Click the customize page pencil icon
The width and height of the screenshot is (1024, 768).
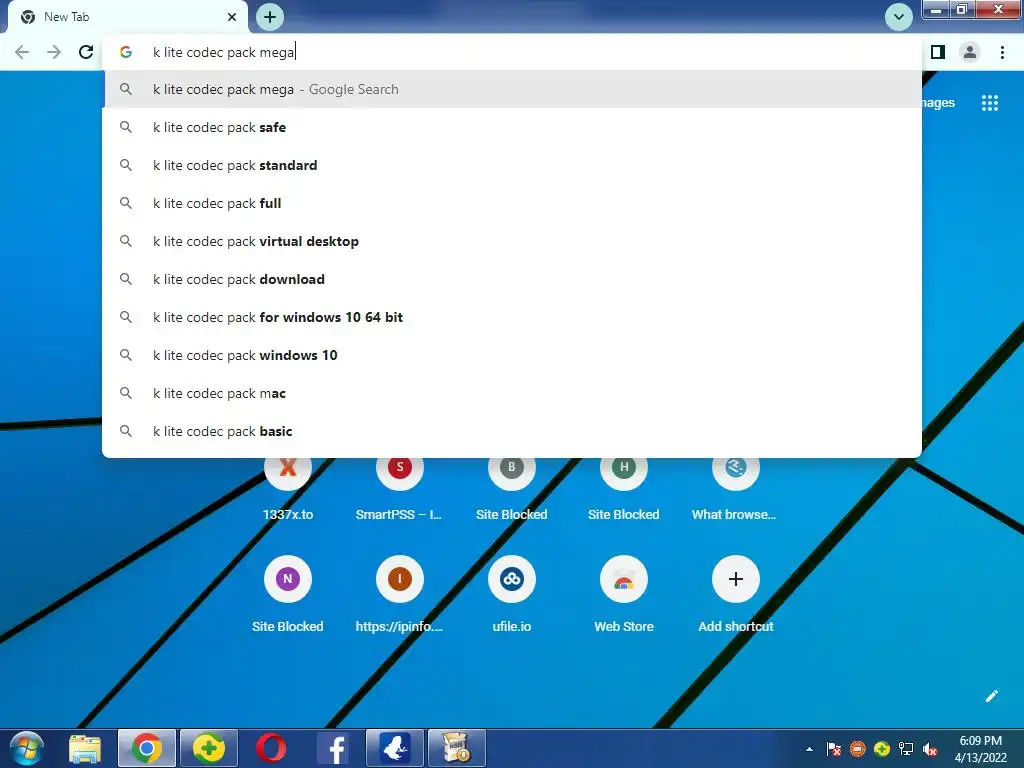(991, 696)
